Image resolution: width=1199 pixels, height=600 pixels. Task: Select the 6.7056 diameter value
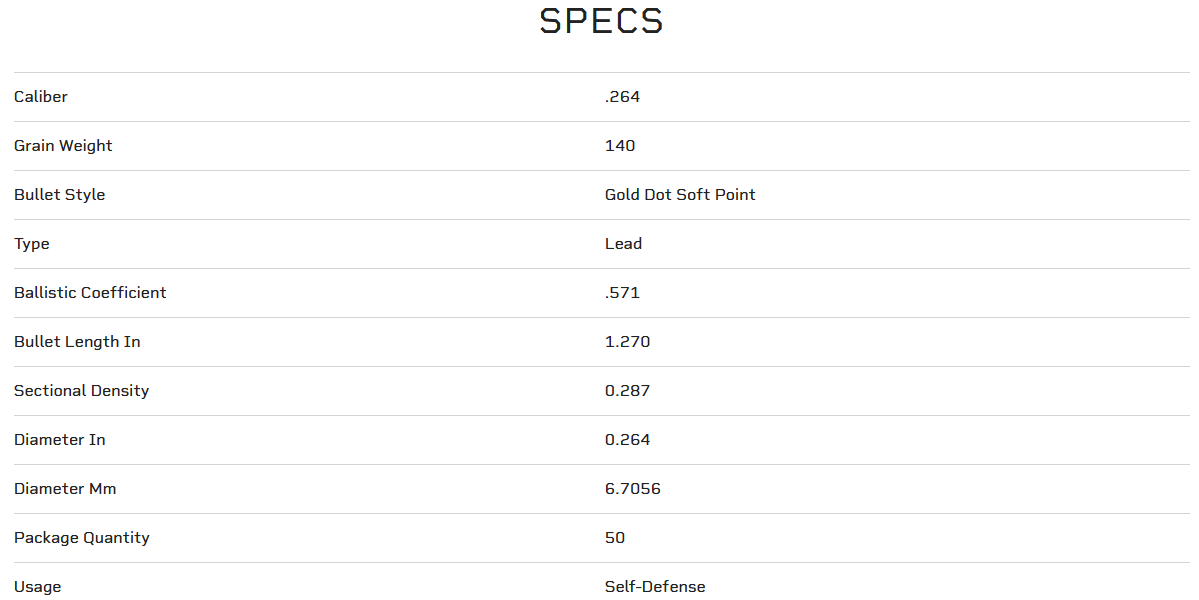point(632,489)
